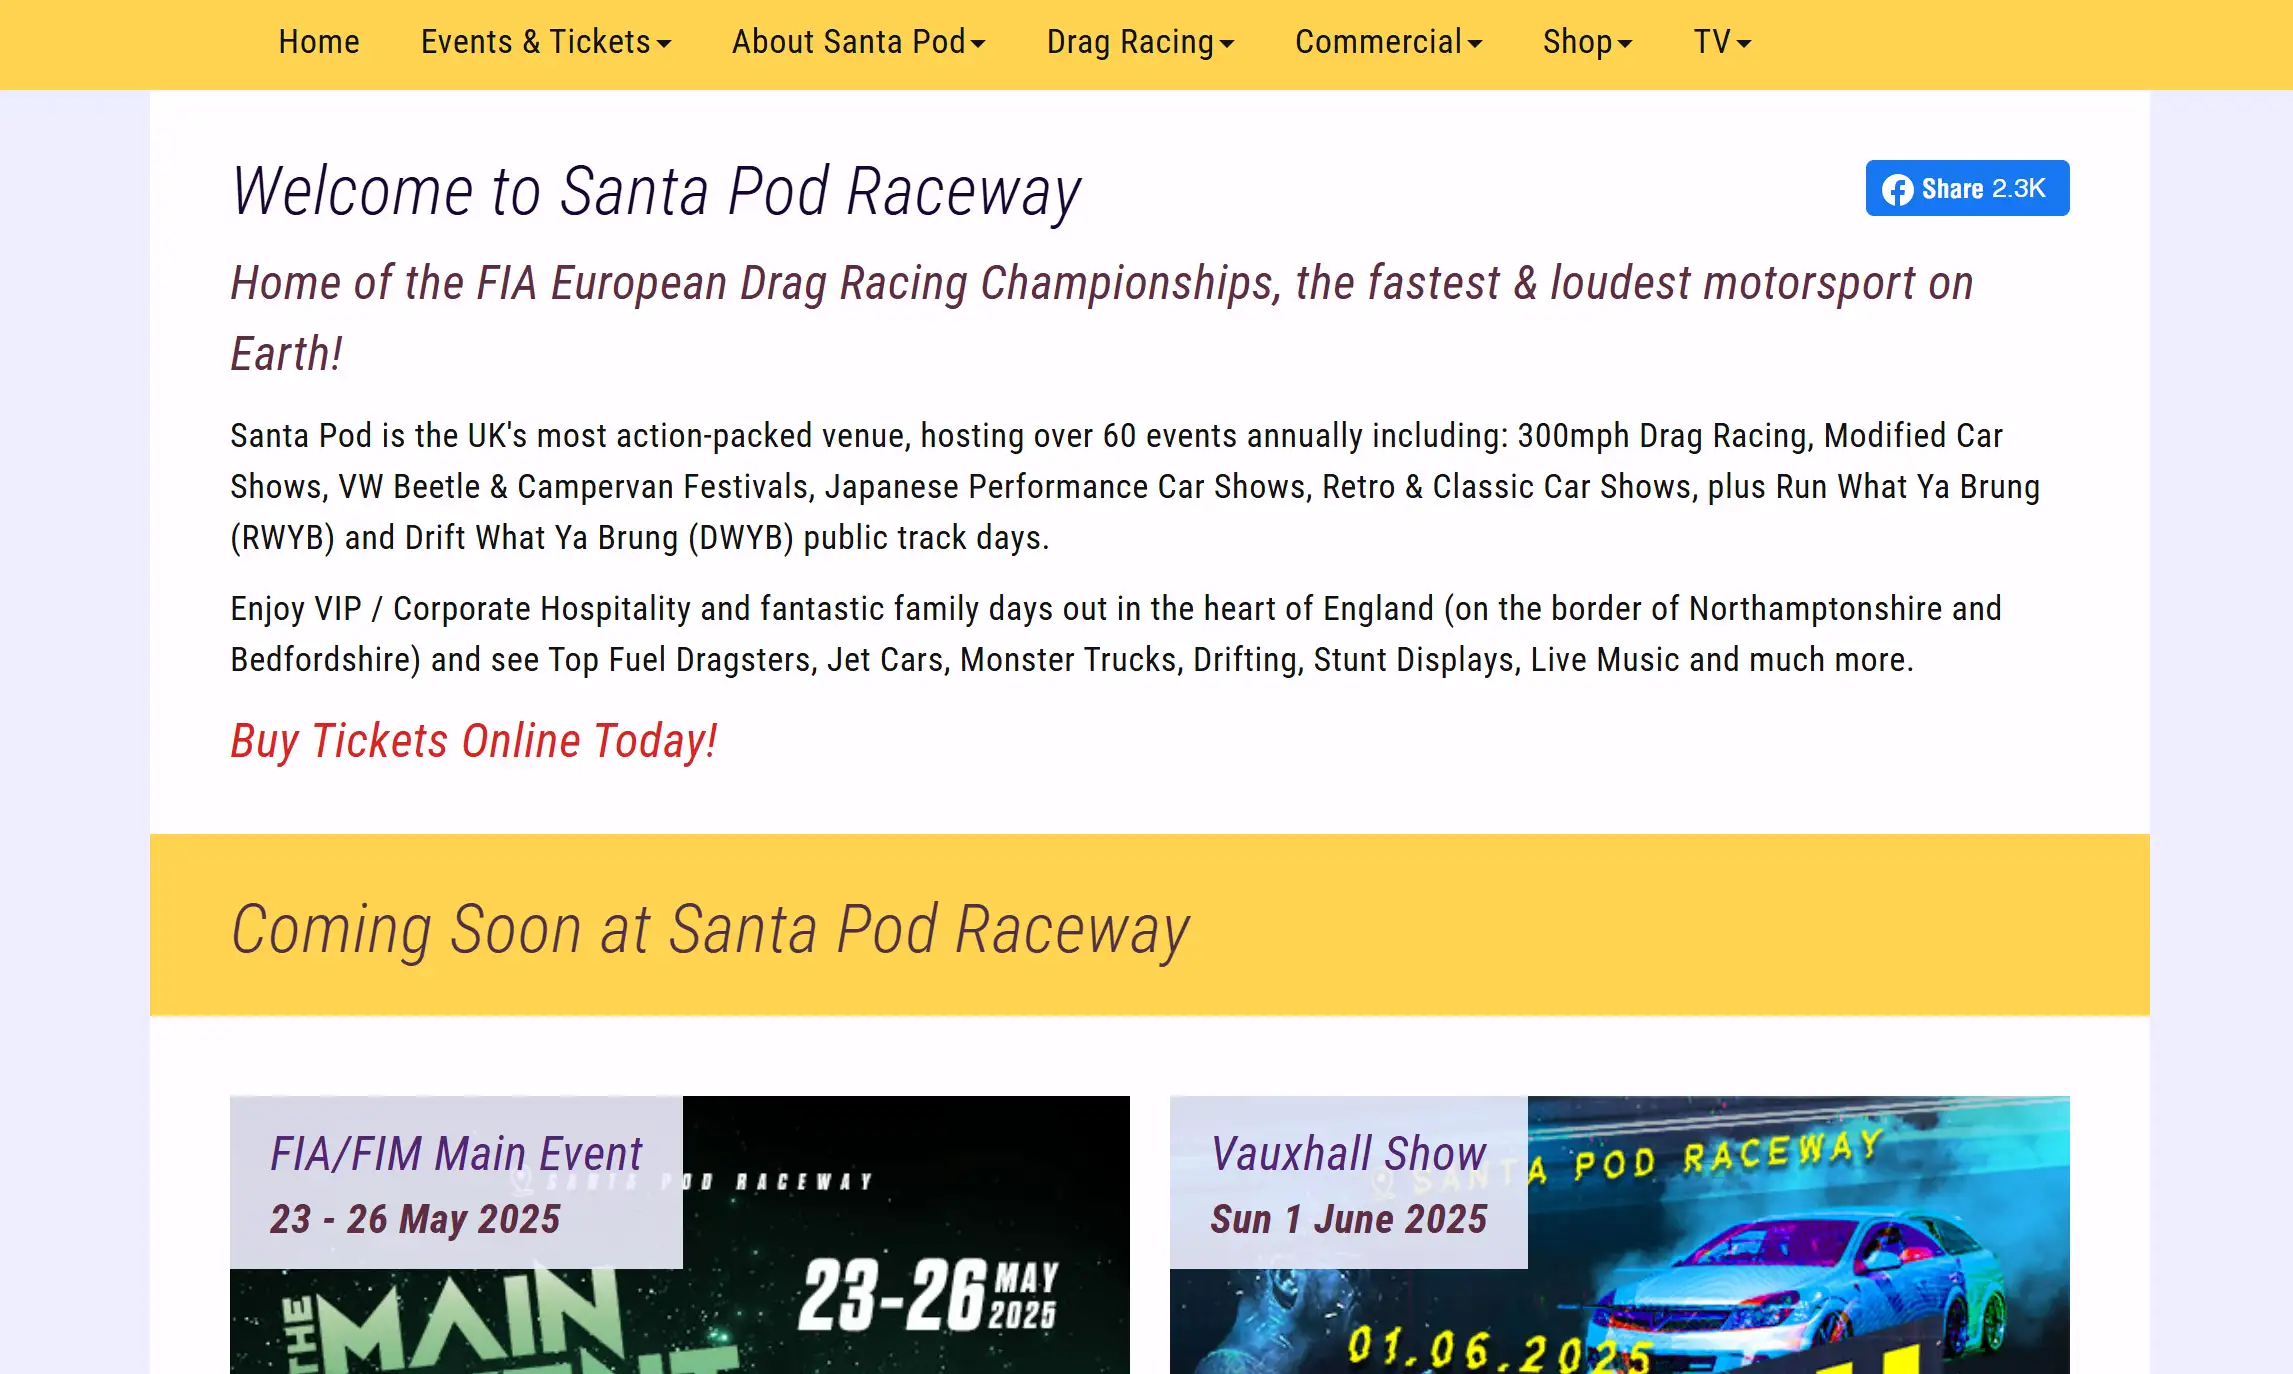Go to the Home page
The image size is (2293, 1374).
pos(319,42)
